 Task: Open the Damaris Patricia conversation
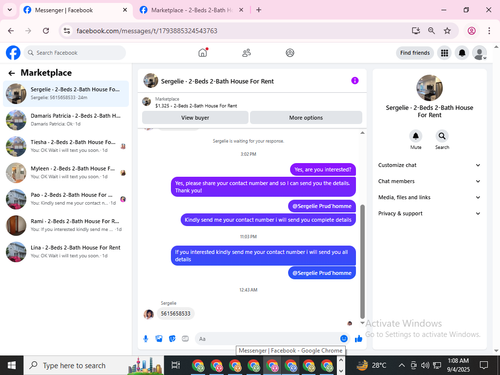tap(66, 120)
